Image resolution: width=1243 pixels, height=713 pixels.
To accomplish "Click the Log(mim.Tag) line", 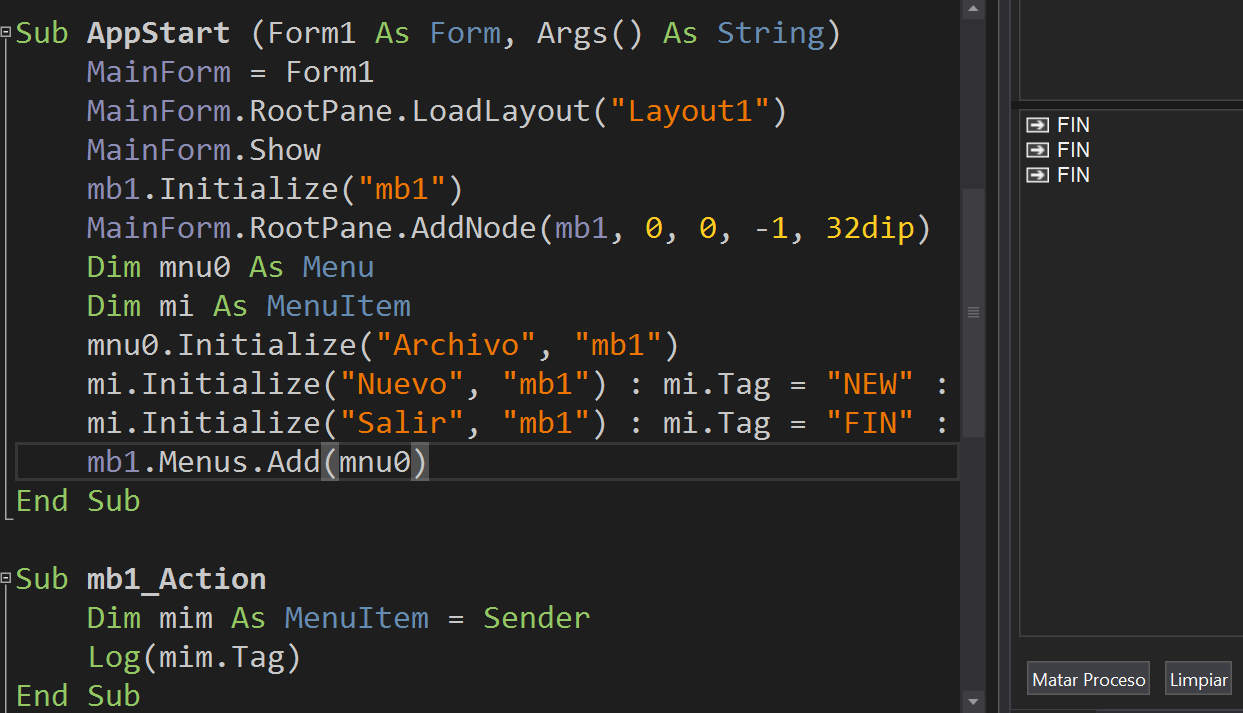I will click(194, 657).
